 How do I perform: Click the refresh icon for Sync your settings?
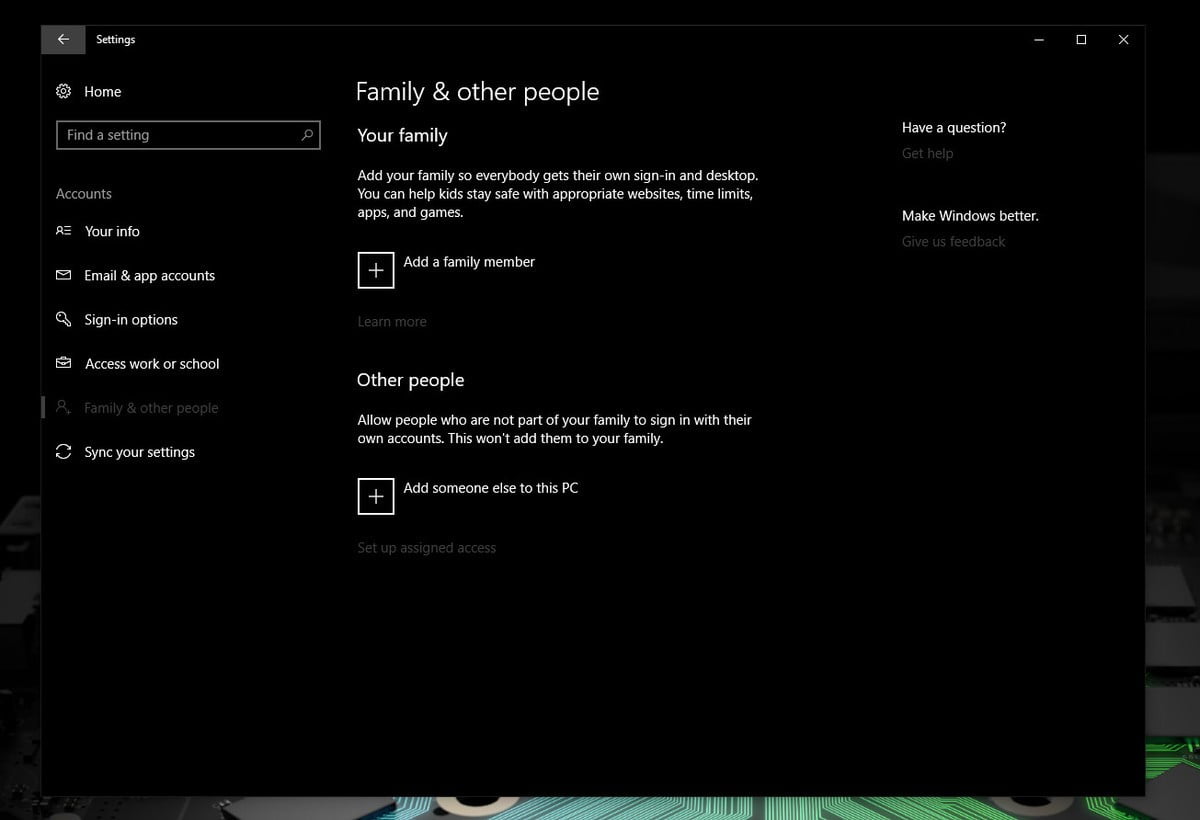click(63, 451)
